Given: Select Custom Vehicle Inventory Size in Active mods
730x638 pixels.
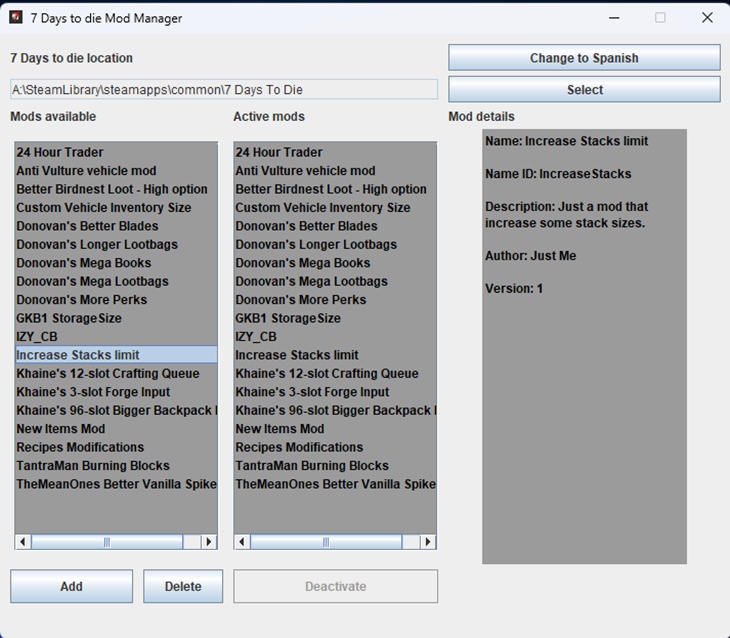Looking at the screenshot, I should pos(335,208).
